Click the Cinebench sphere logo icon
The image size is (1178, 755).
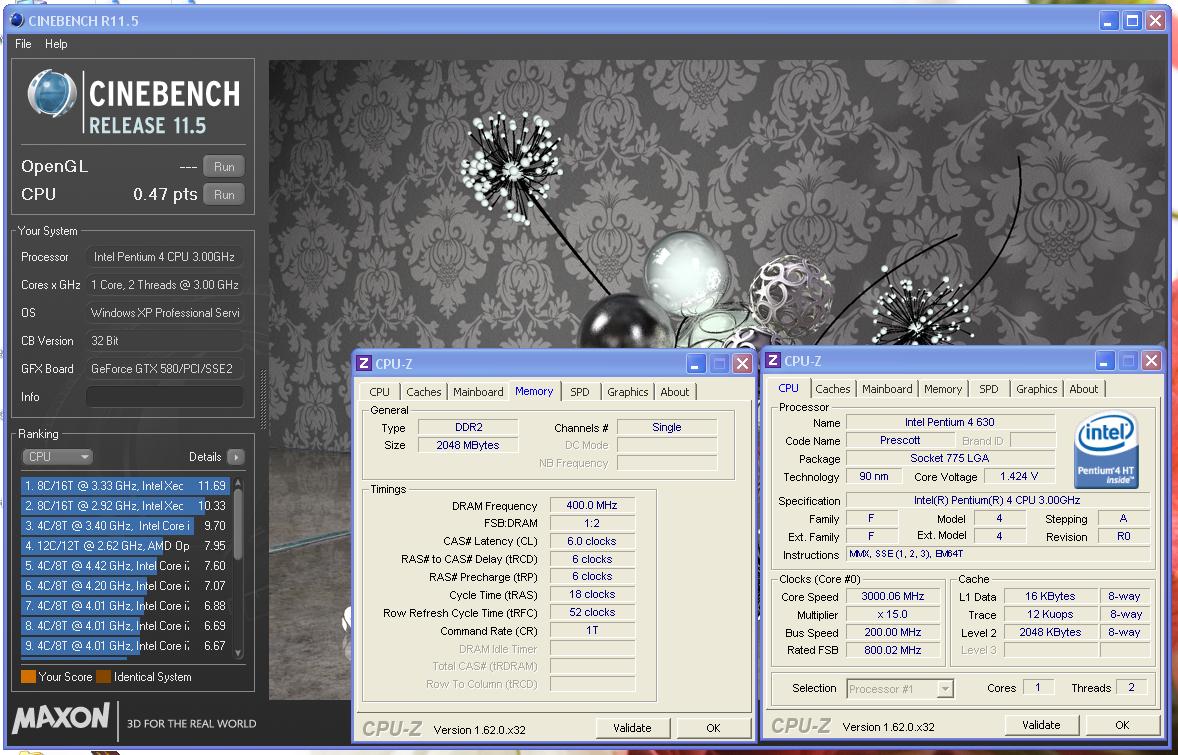(52, 93)
